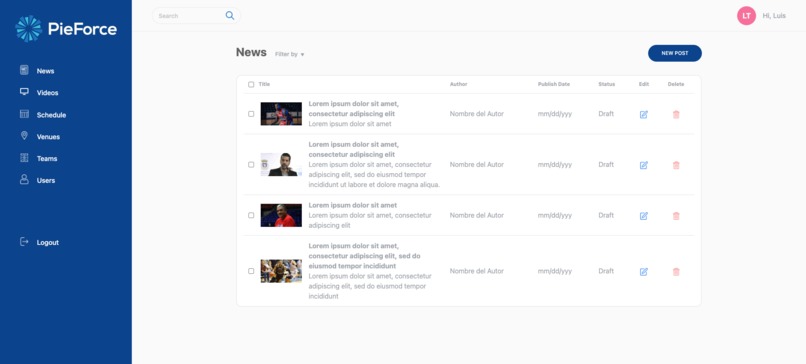Delete the last post in the list
This screenshot has height=364, width=806.
pyautogui.click(x=676, y=271)
